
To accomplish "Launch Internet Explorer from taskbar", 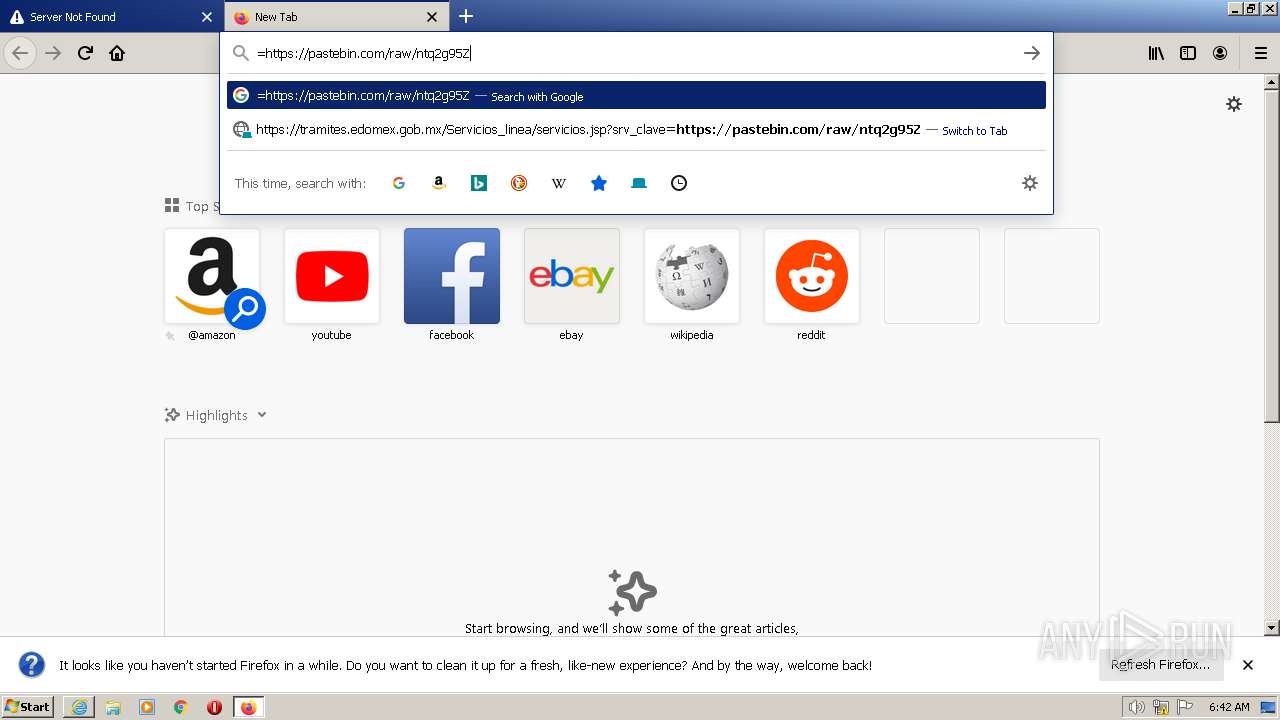I will click(x=79, y=707).
